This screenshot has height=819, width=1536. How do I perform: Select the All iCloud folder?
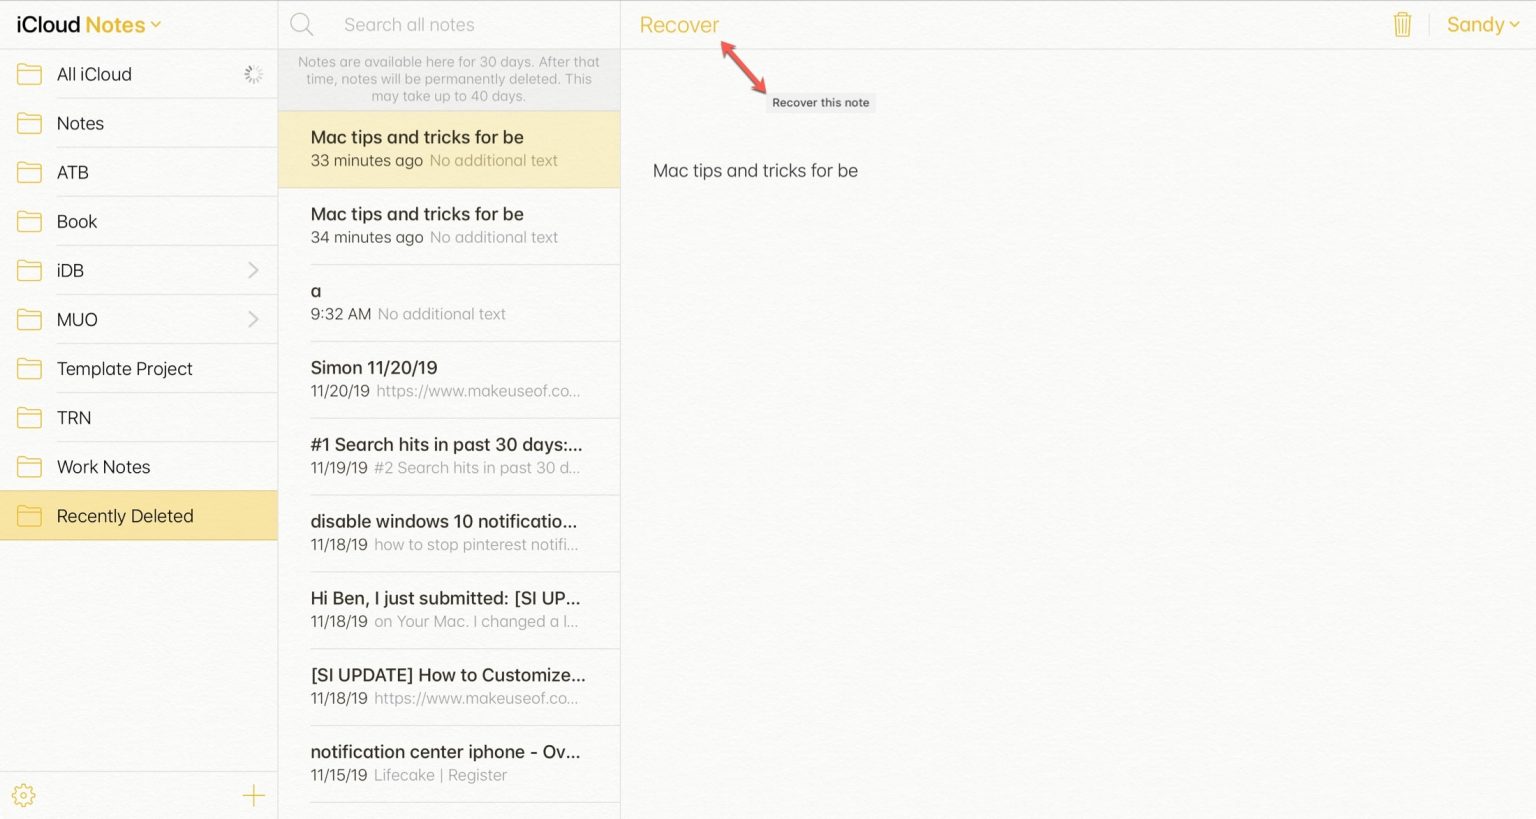[x=94, y=74]
